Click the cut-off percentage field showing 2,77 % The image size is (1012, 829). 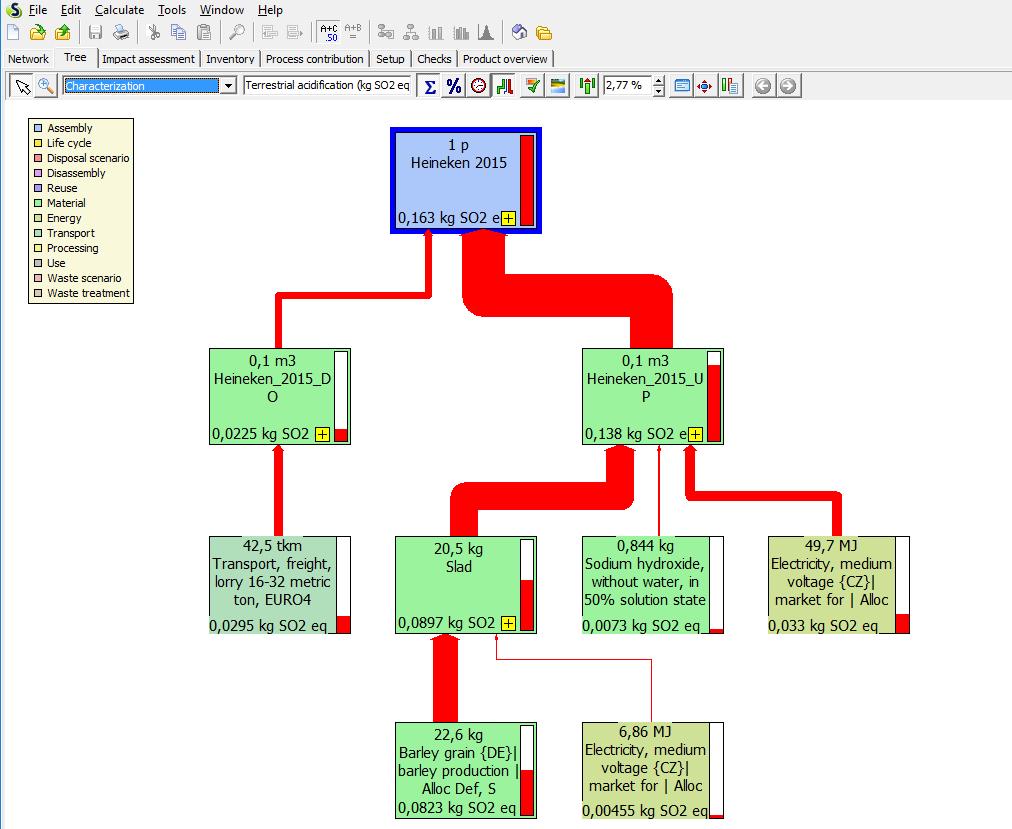(x=627, y=85)
